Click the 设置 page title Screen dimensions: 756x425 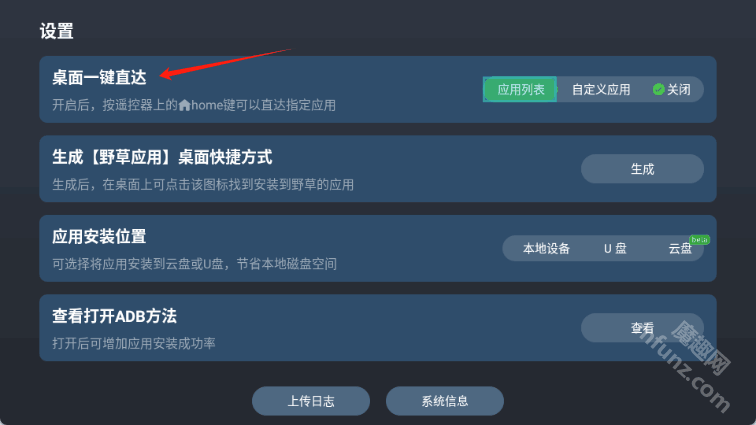tap(56, 31)
